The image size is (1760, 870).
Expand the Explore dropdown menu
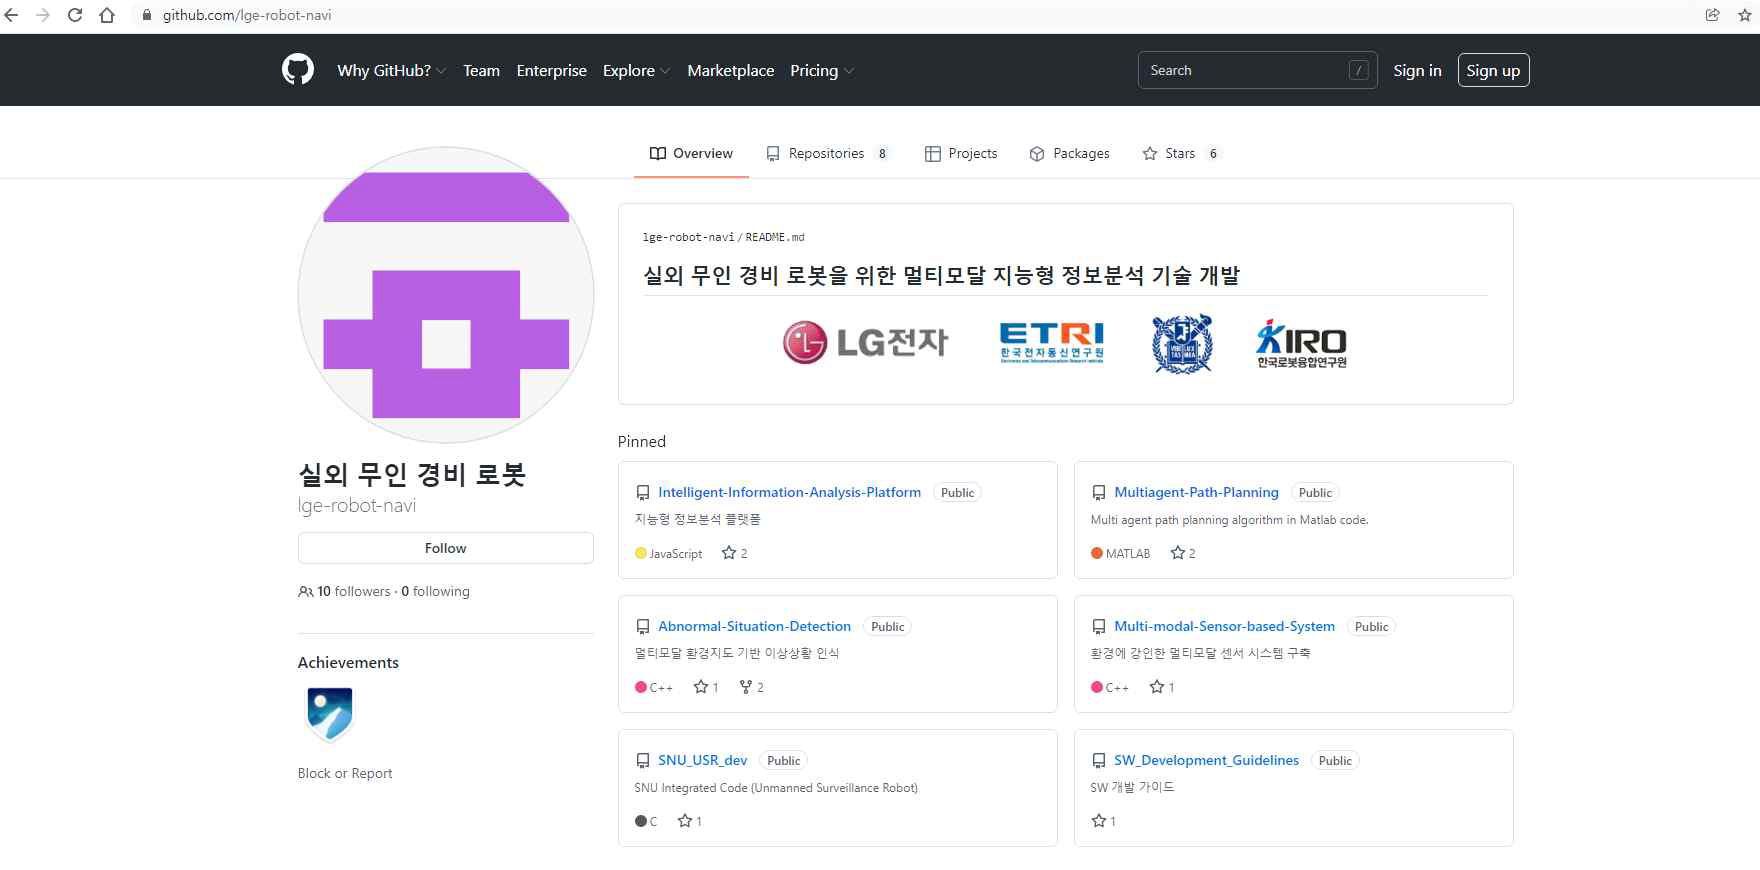pos(636,70)
